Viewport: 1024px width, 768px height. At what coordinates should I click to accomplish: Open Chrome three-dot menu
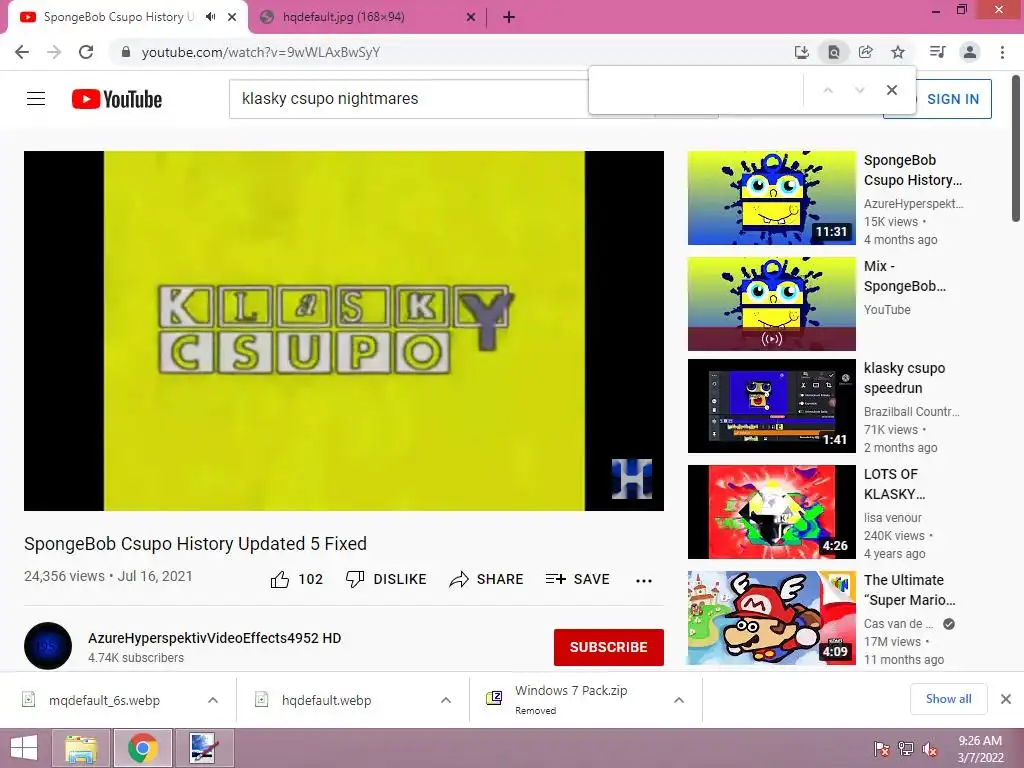[1002, 52]
